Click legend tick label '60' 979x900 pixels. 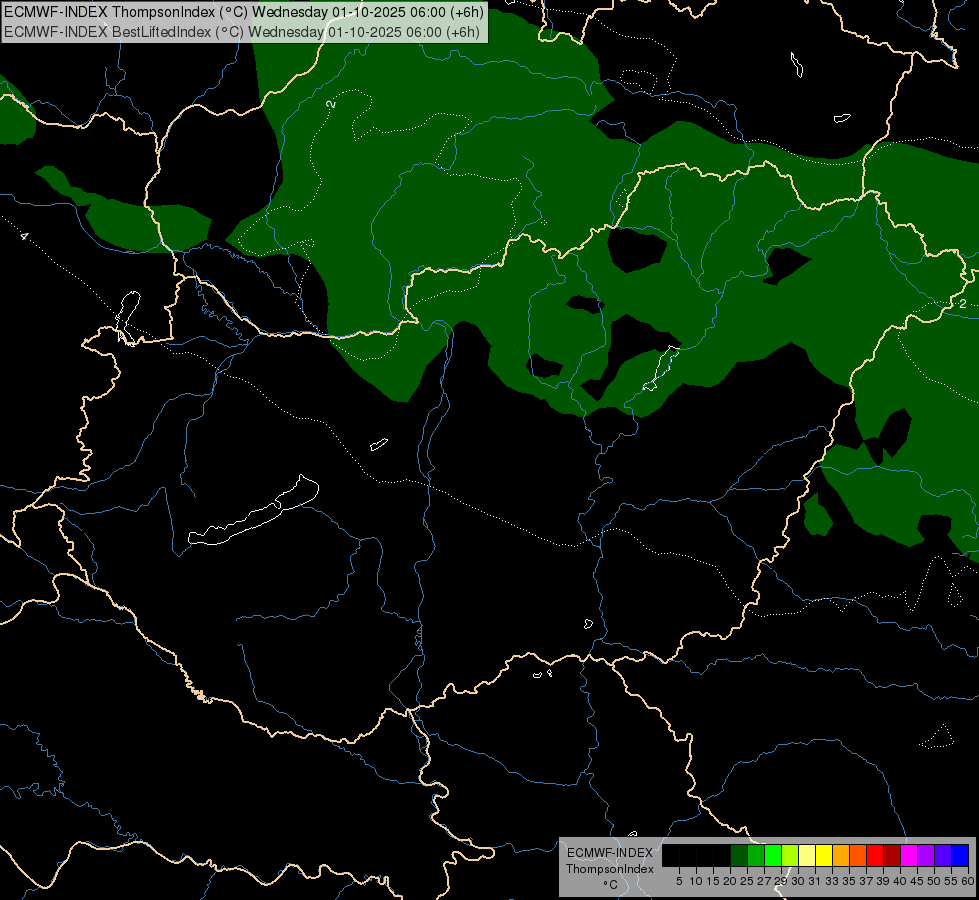(968, 881)
